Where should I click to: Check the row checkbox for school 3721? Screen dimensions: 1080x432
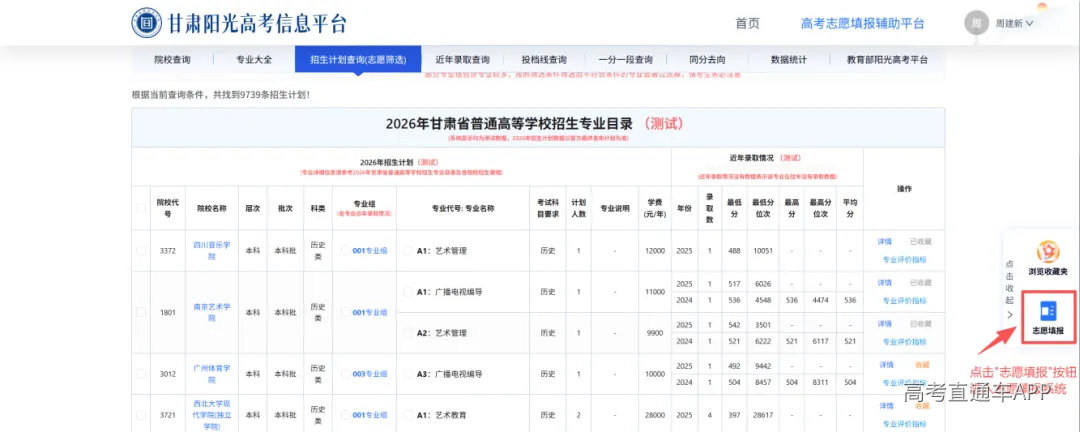coord(141,415)
